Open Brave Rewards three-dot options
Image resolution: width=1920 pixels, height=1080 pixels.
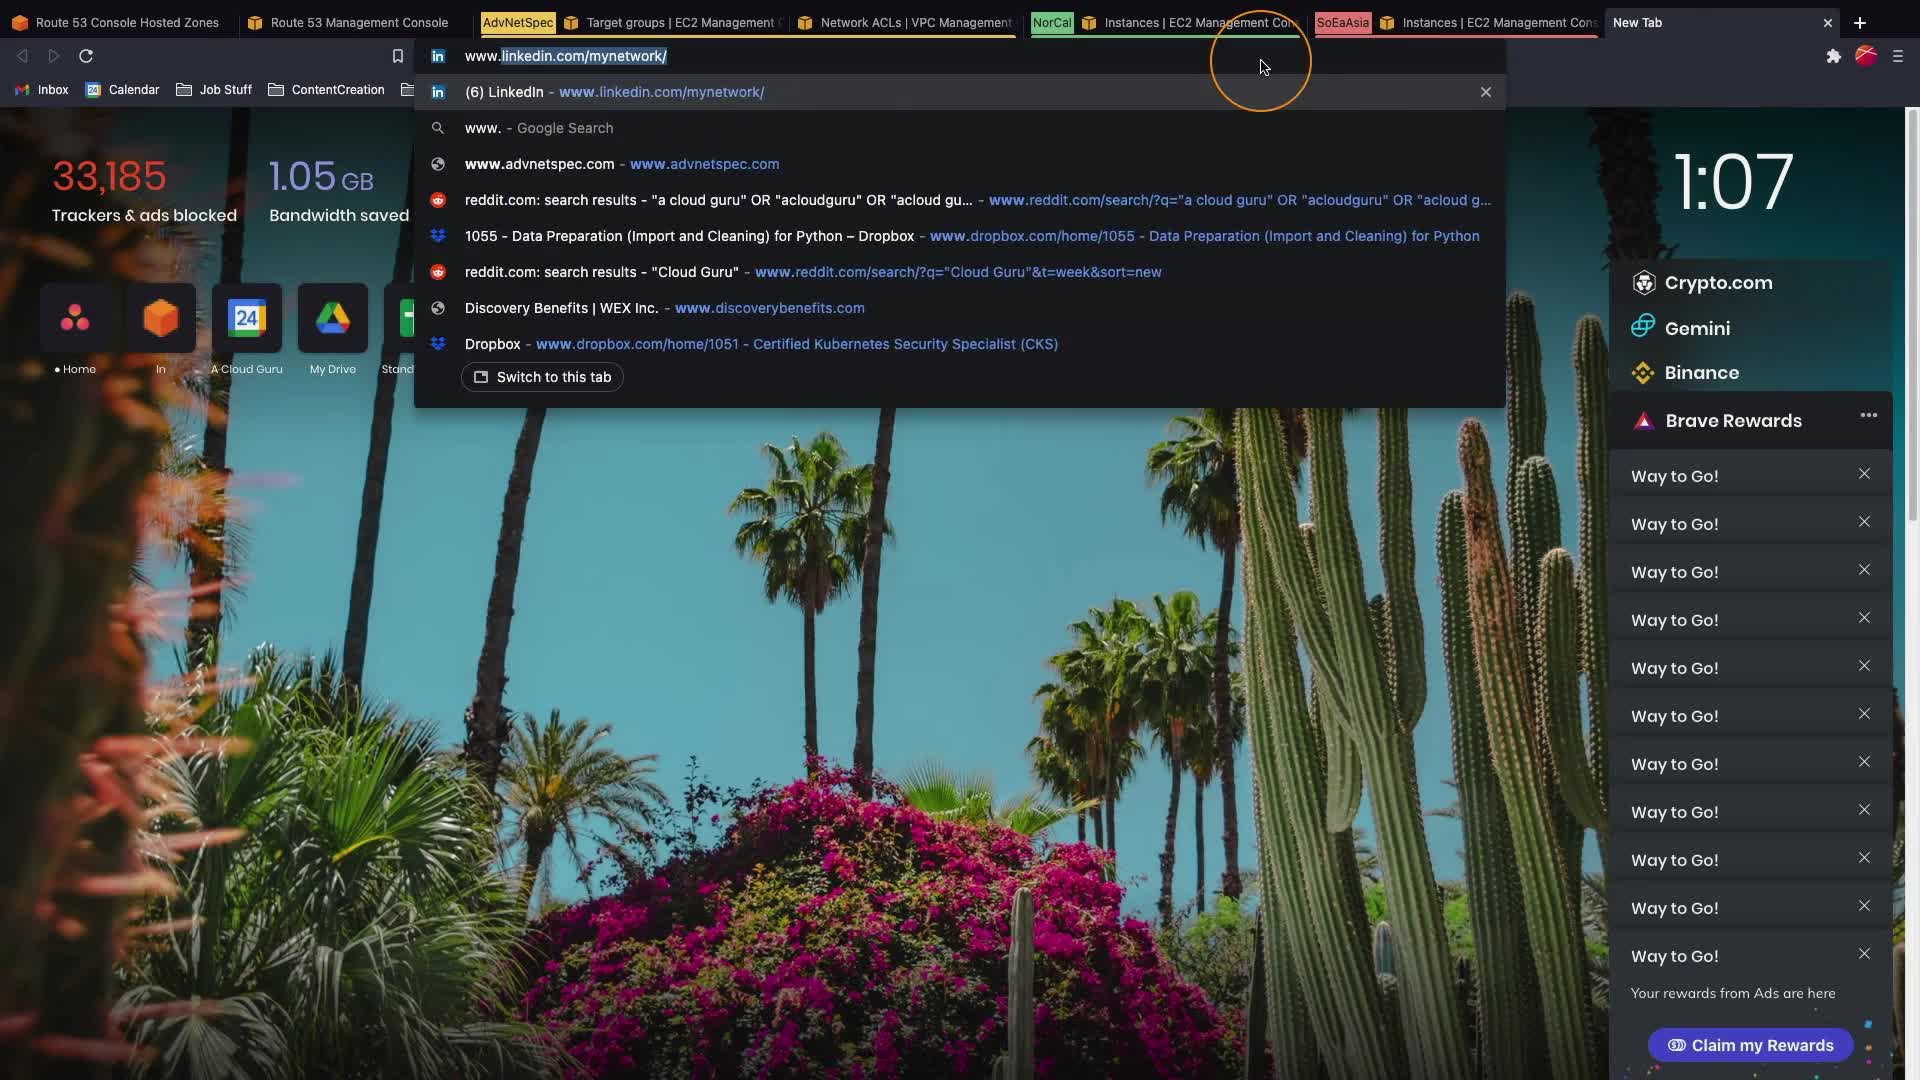(x=1868, y=415)
